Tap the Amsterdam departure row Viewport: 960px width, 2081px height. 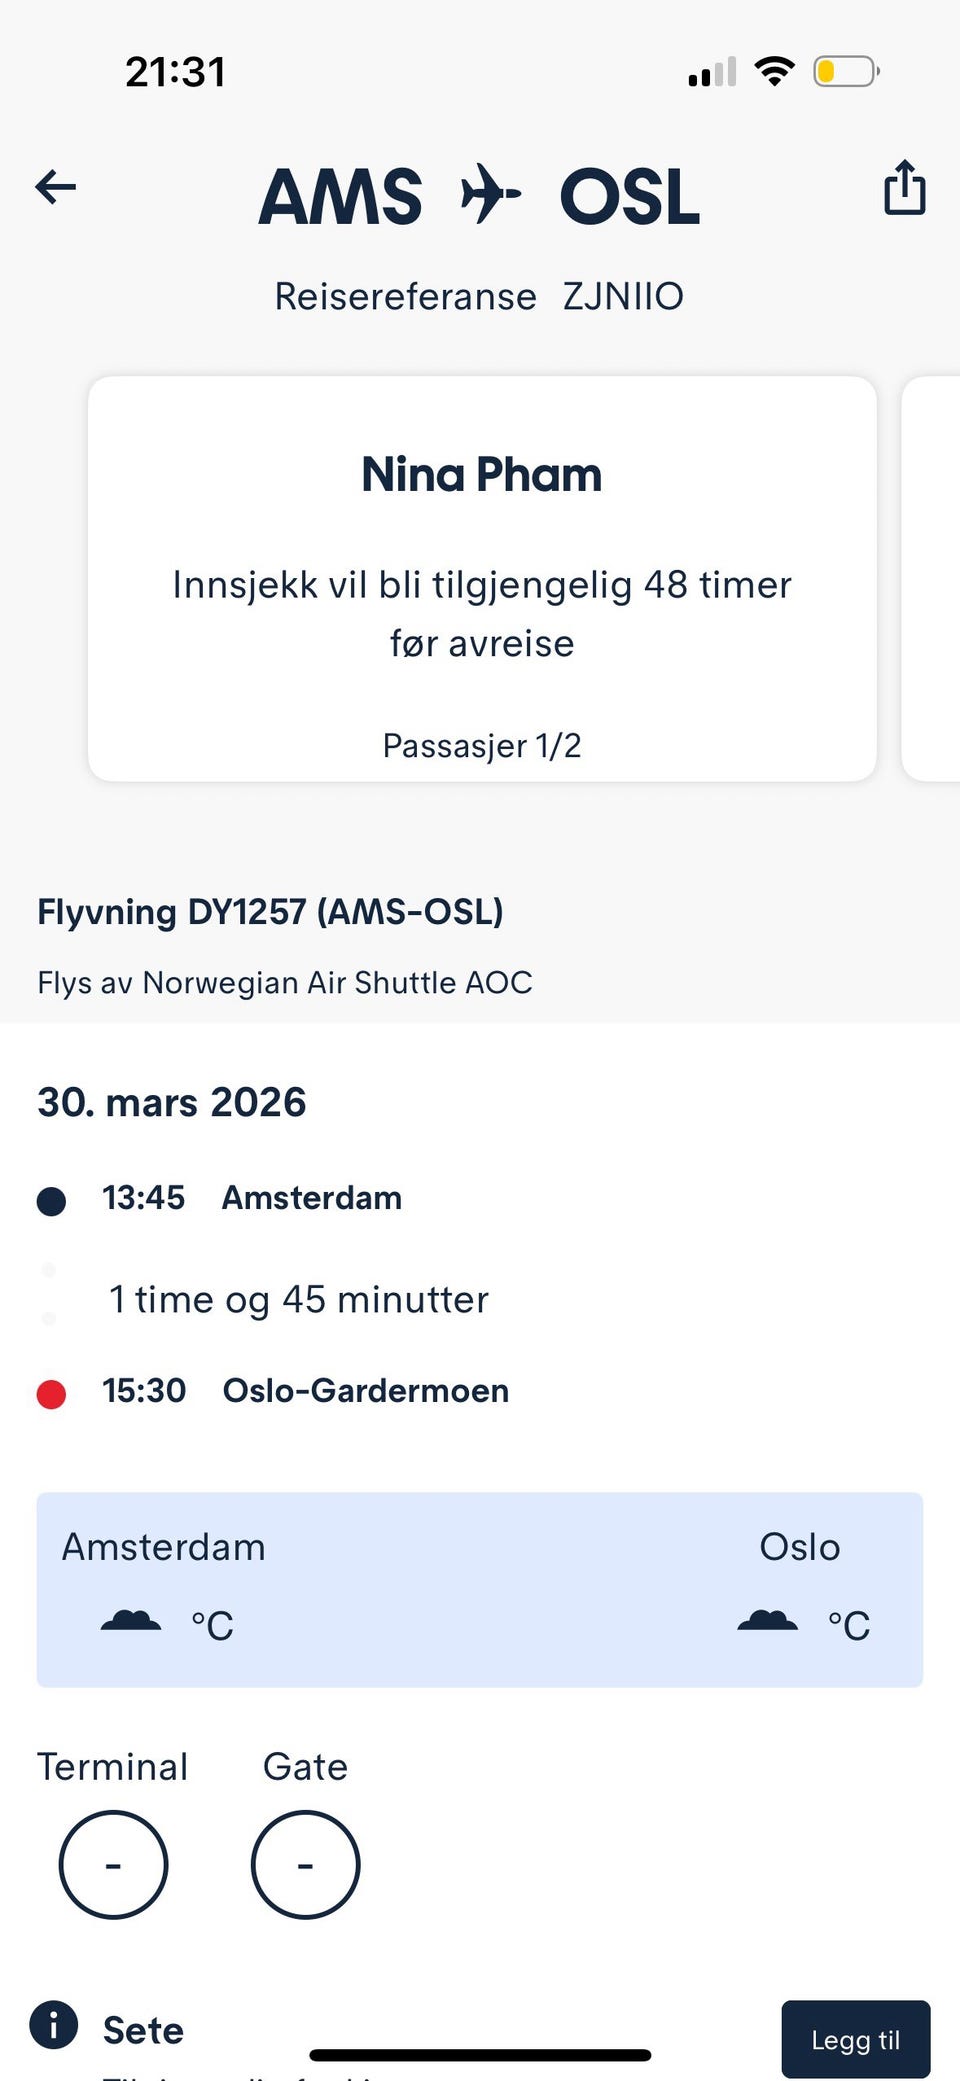coord(311,1198)
